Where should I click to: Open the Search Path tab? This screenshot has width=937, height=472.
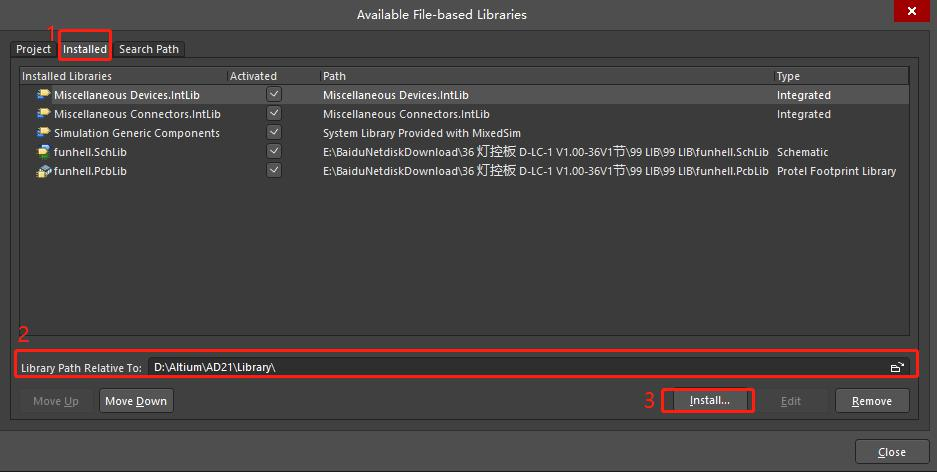[149, 49]
